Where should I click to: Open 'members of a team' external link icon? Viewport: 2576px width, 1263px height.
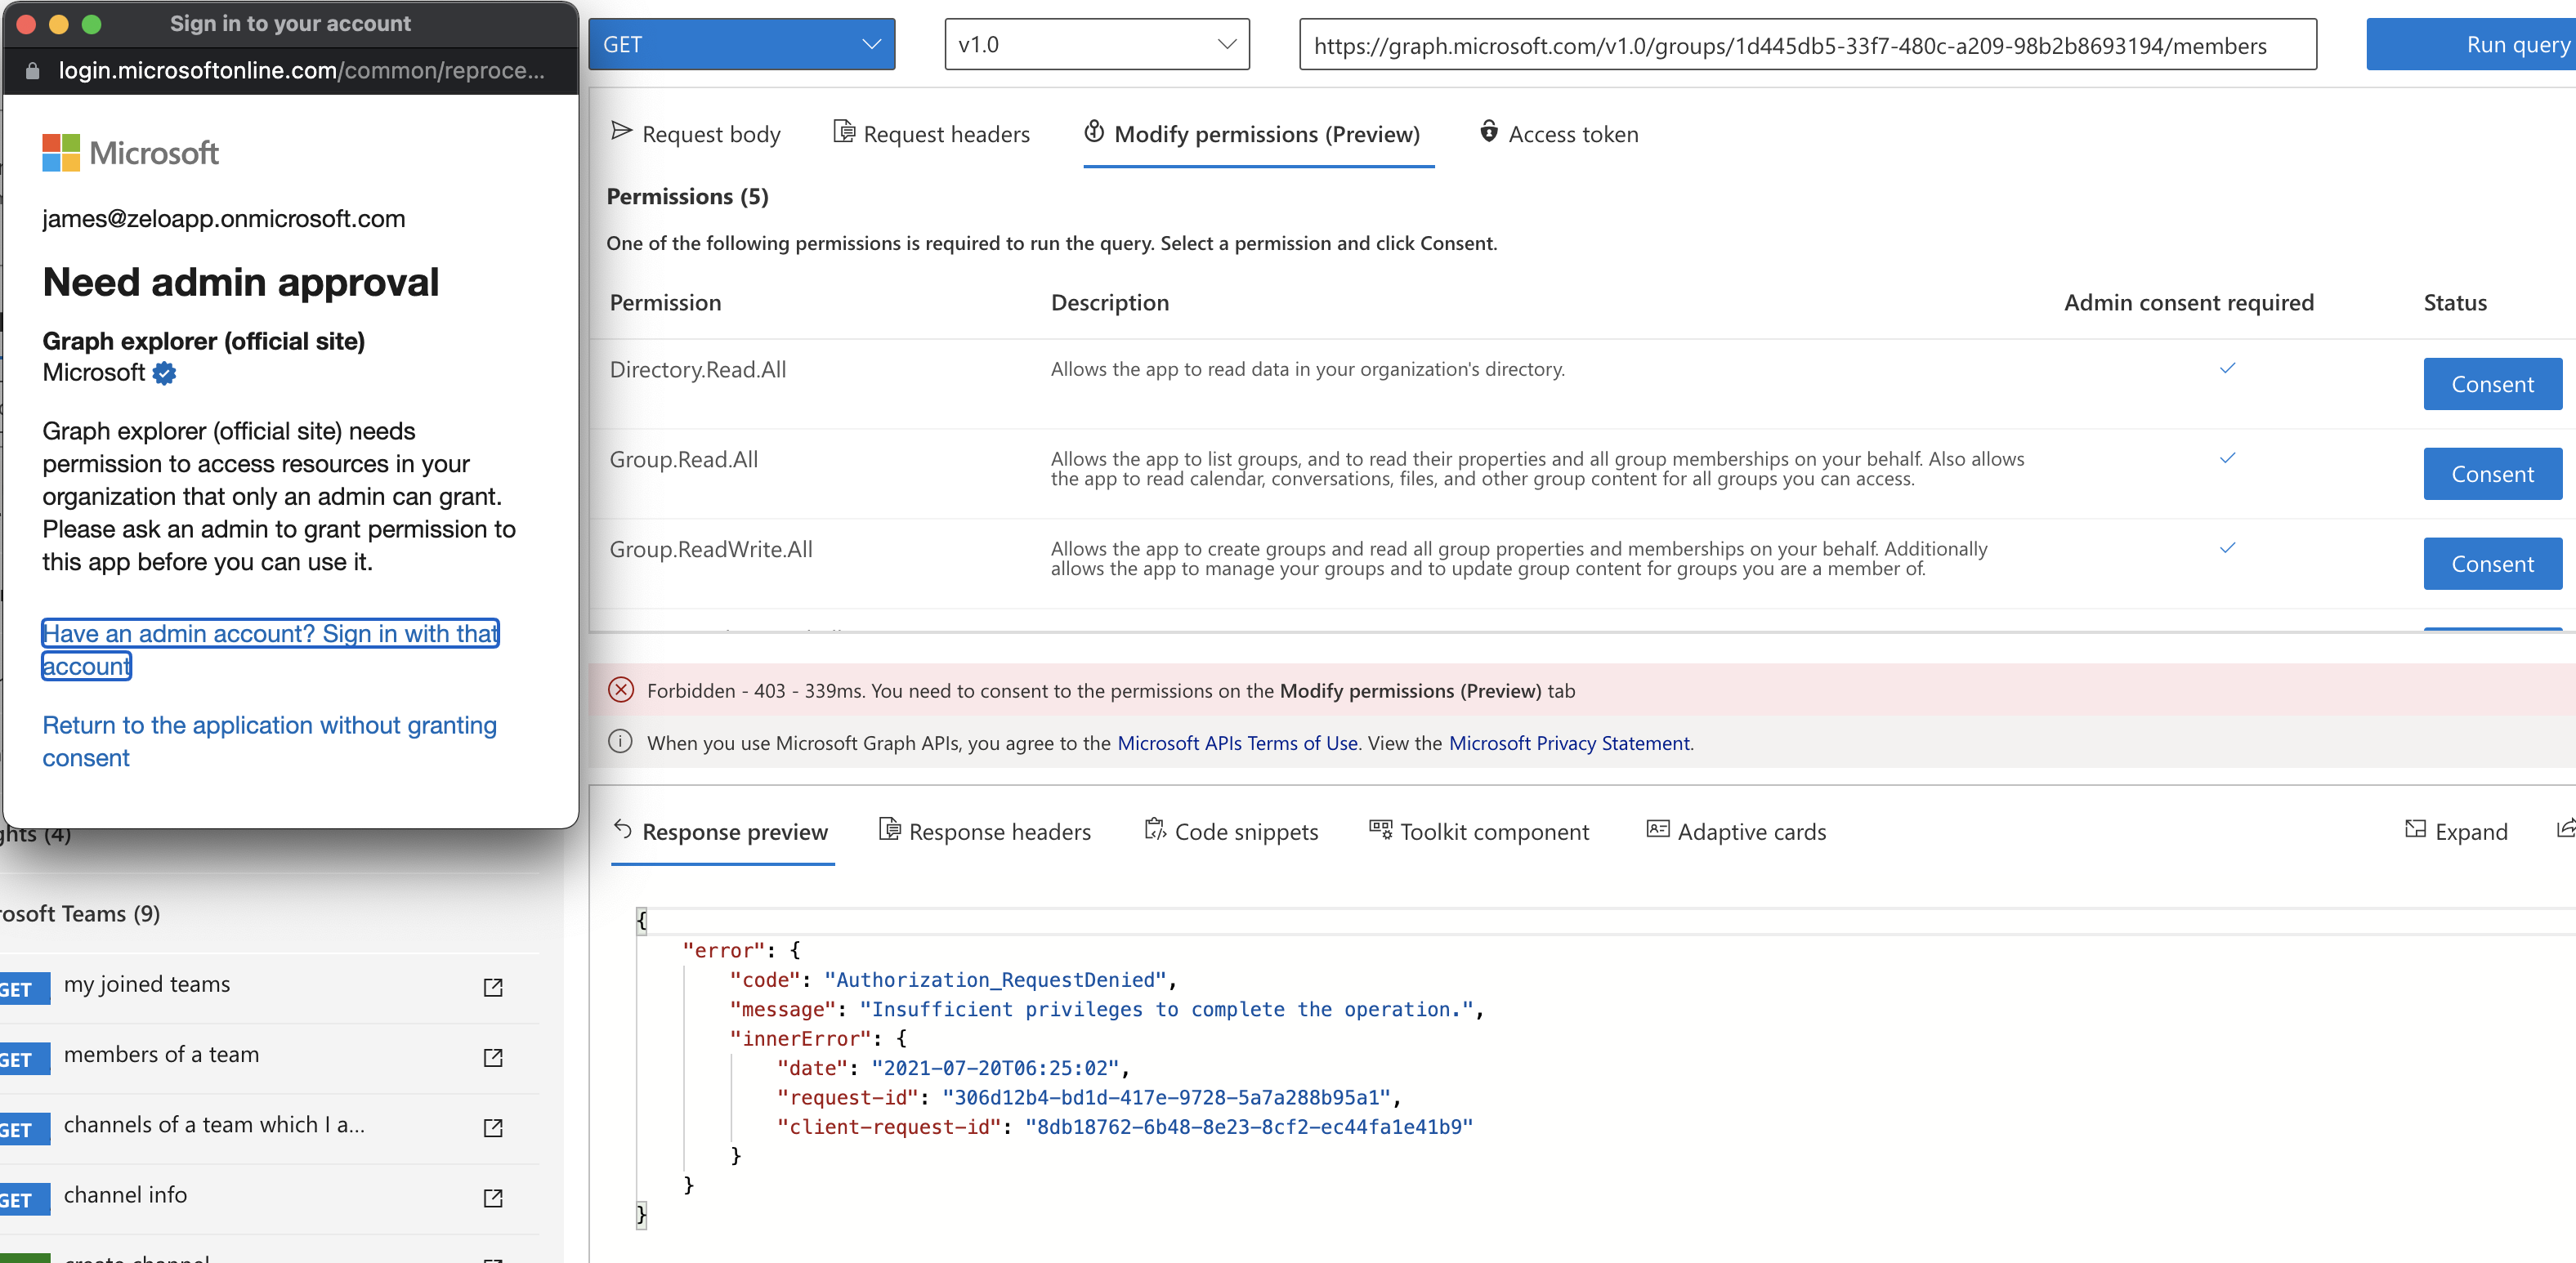tap(493, 1057)
